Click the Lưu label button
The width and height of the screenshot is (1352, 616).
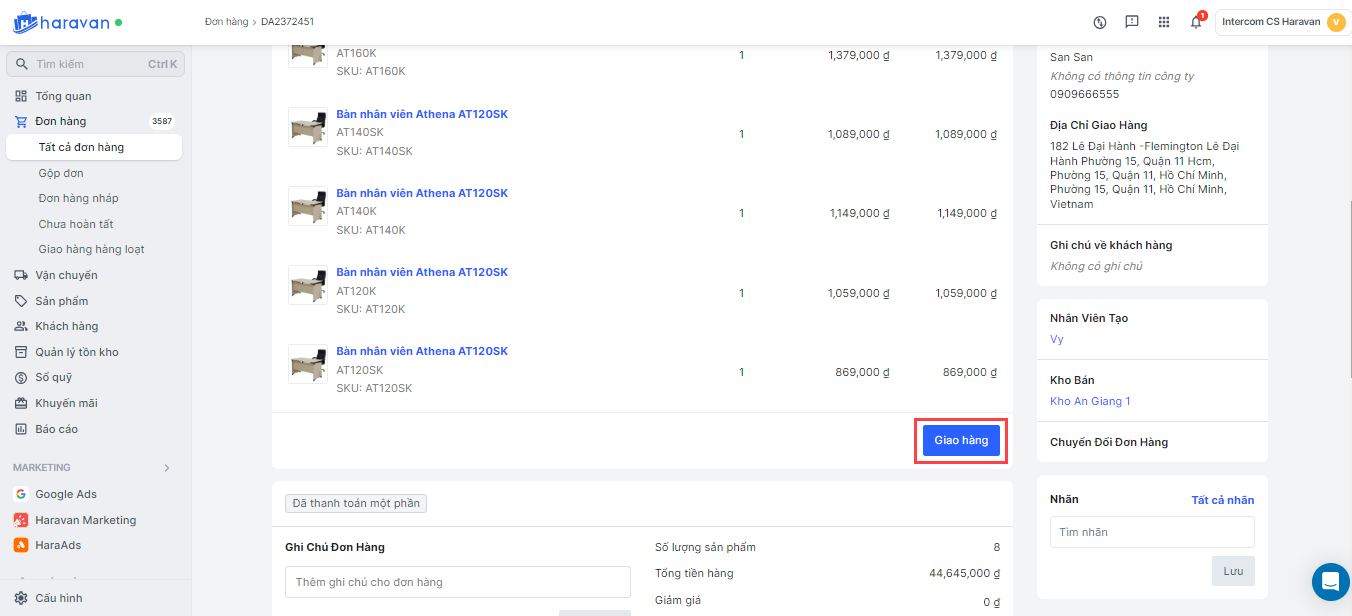click(x=1233, y=571)
